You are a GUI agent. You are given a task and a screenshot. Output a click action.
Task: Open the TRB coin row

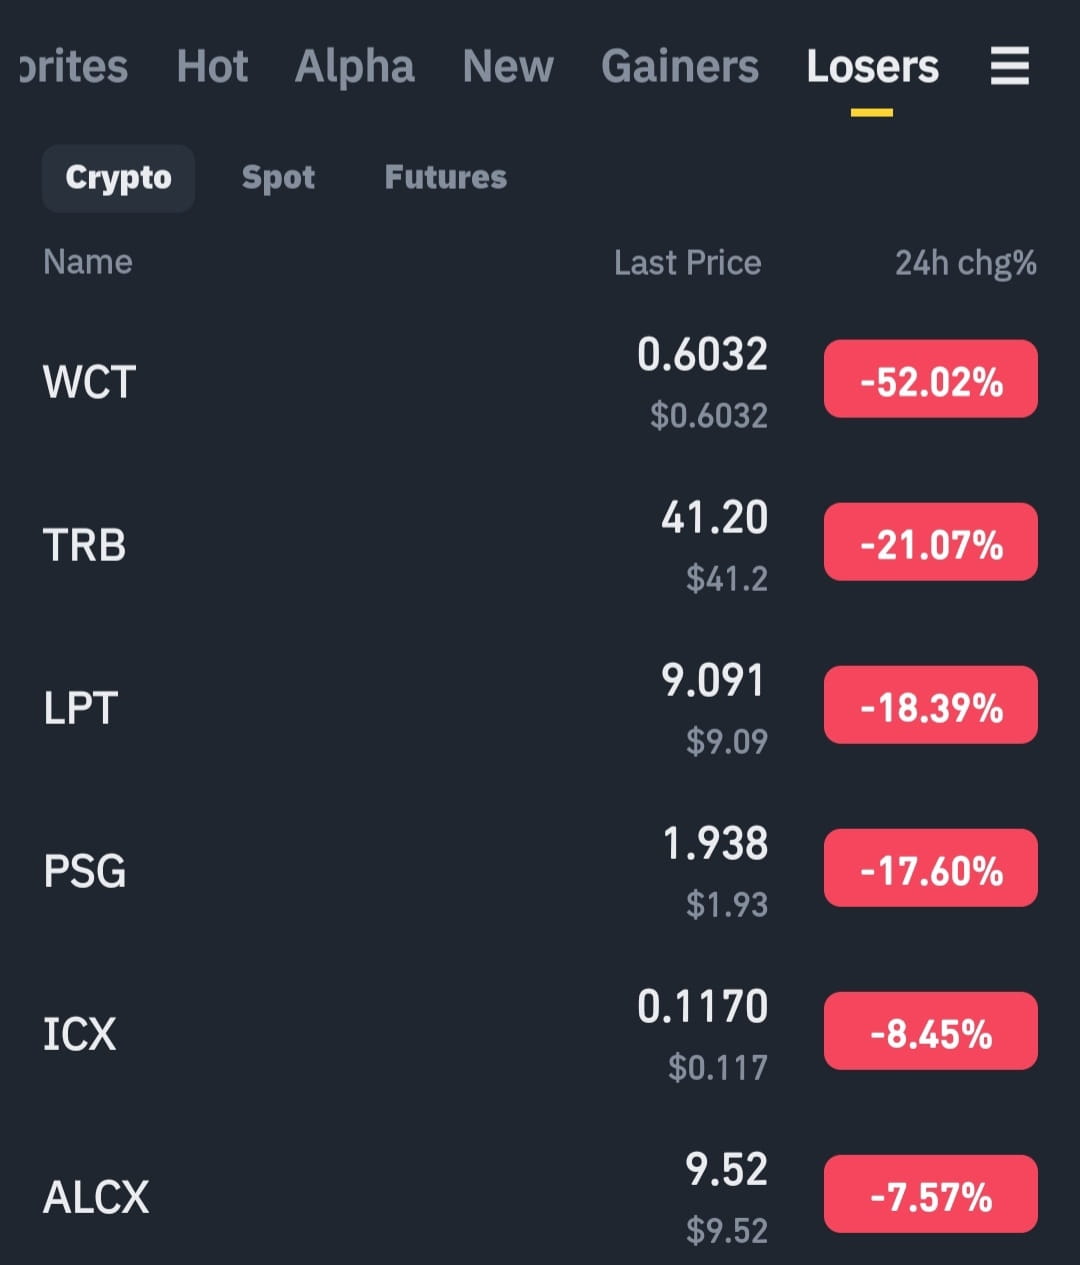[540, 544]
